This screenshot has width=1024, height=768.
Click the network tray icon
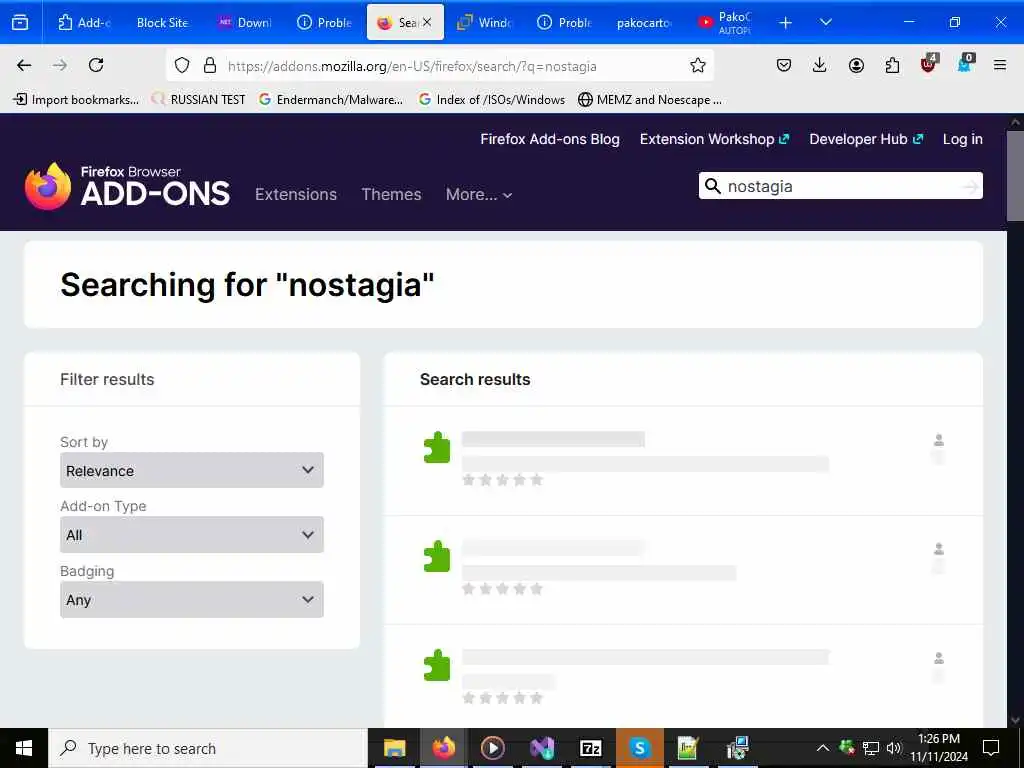pos(871,748)
